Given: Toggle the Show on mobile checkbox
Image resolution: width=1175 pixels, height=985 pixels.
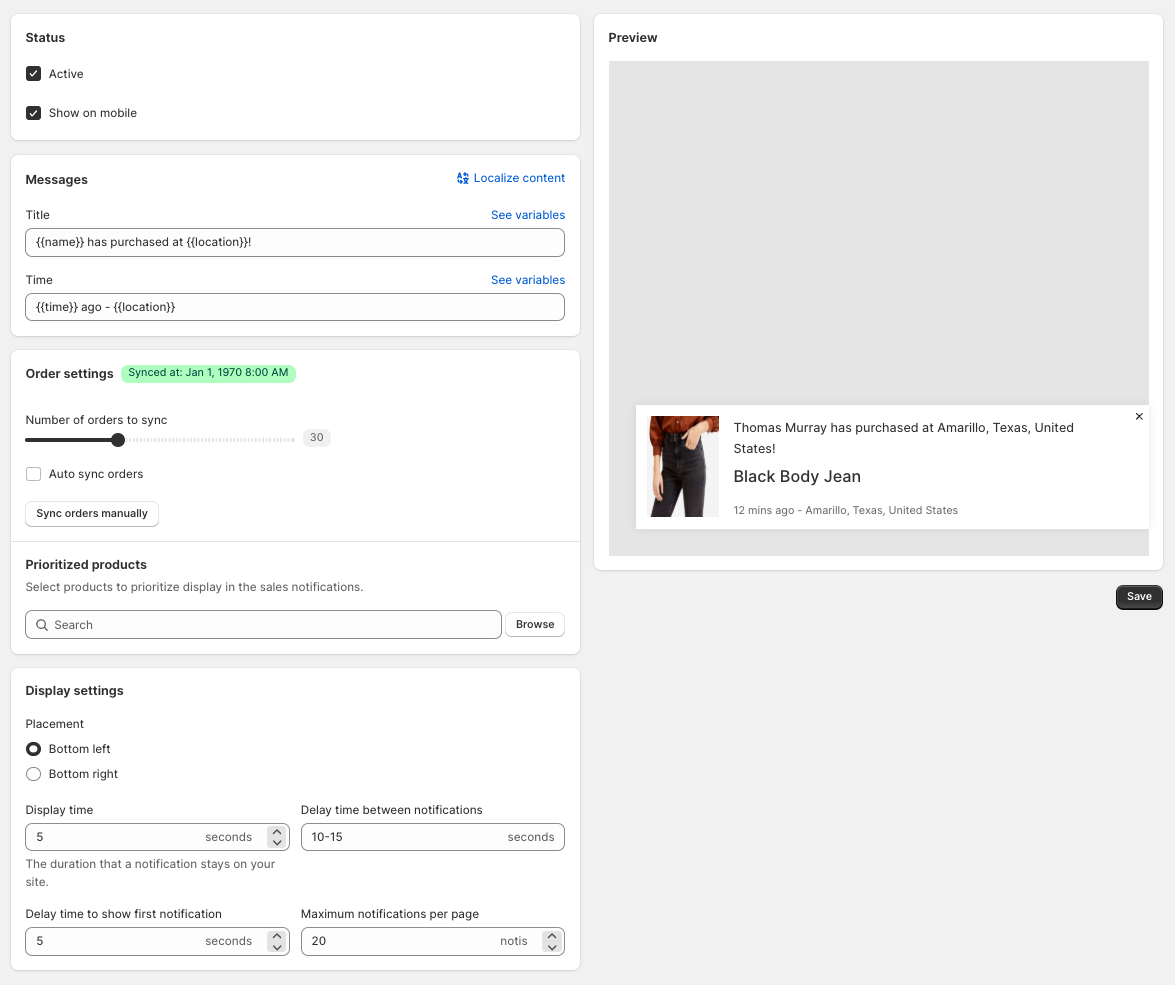Looking at the screenshot, I should 34,113.
